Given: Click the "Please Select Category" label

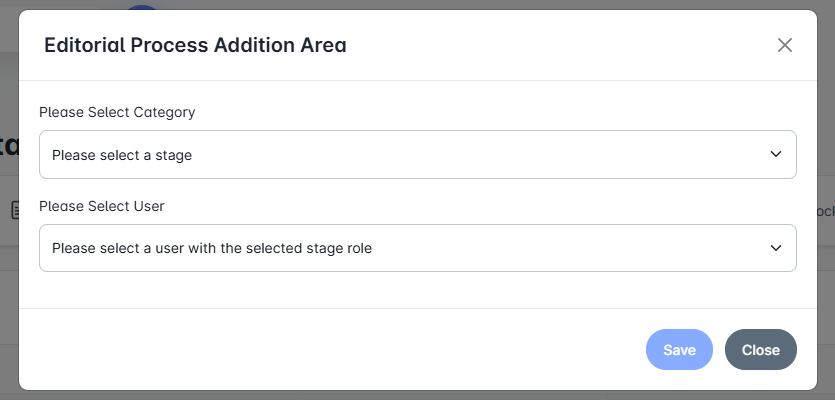Looking at the screenshot, I should 117,112.
